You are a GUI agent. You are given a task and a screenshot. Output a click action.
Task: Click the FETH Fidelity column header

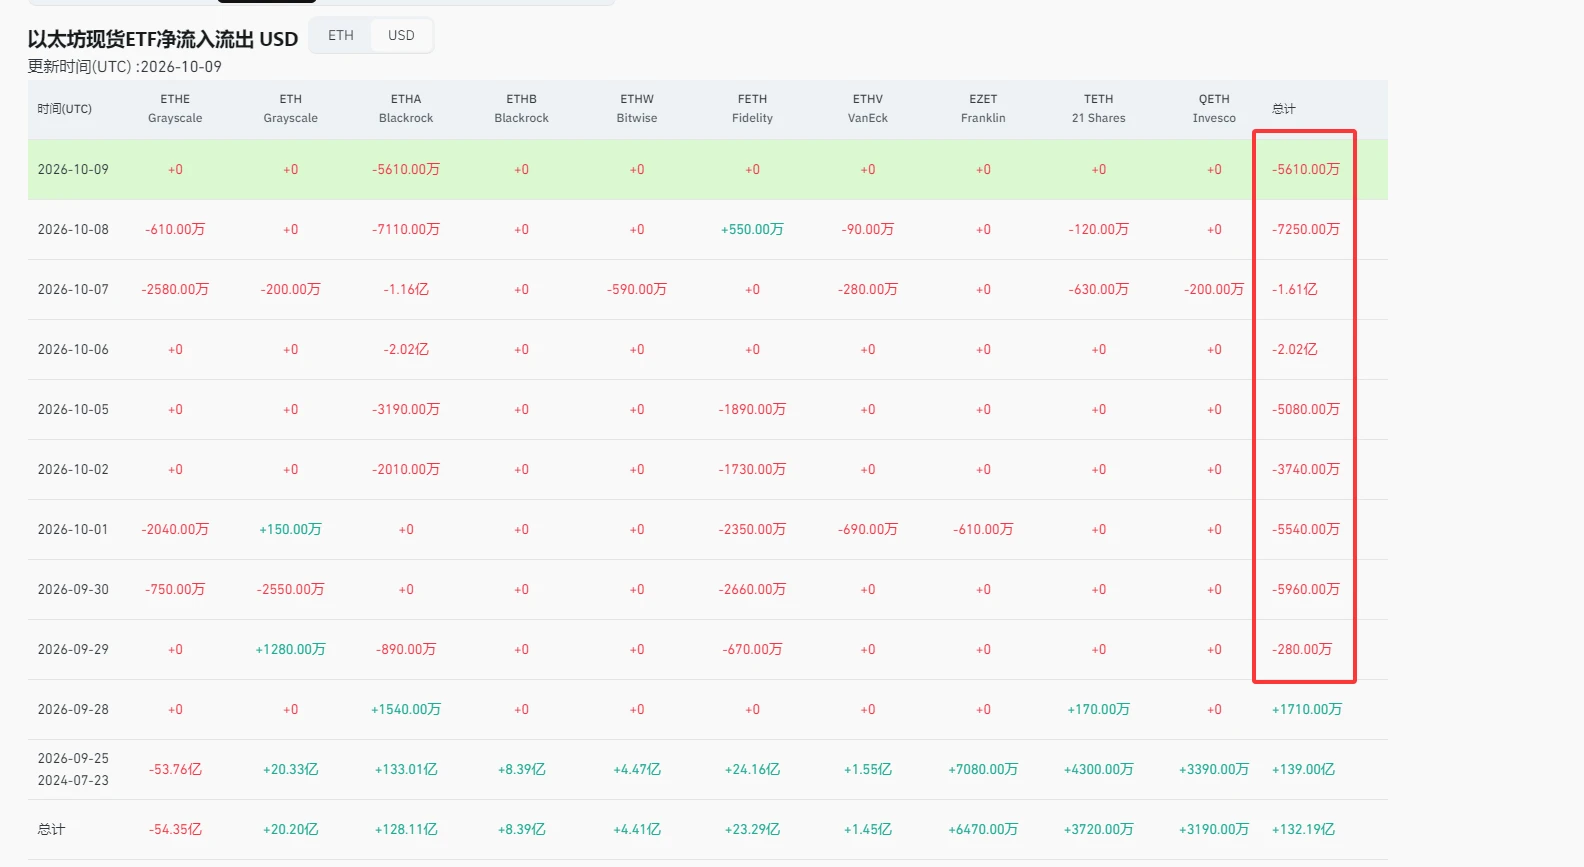752,109
